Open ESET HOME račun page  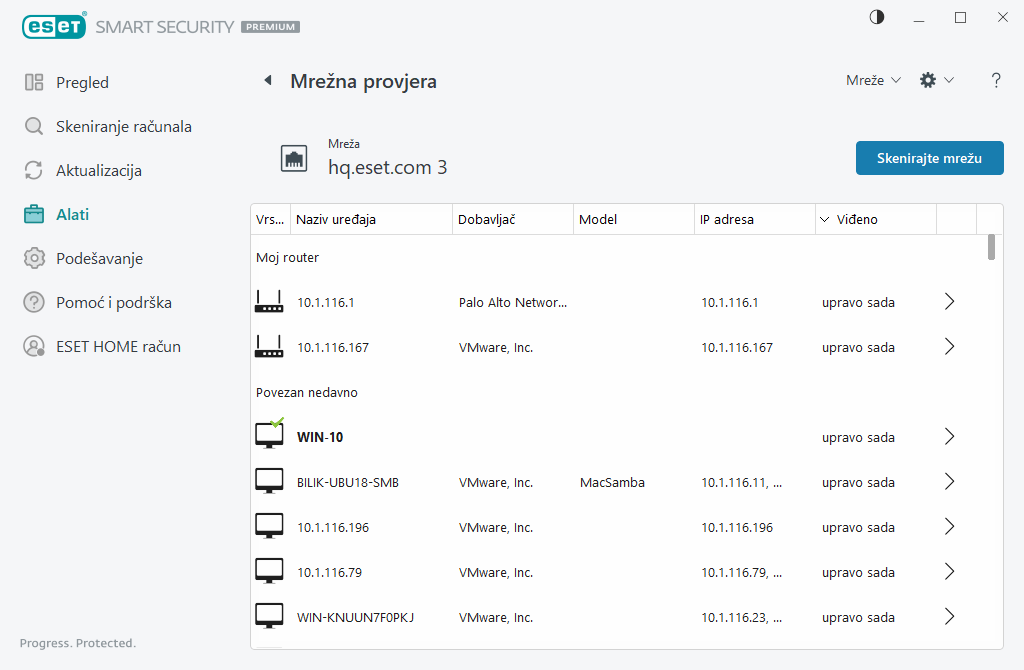click(x=118, y=347)
